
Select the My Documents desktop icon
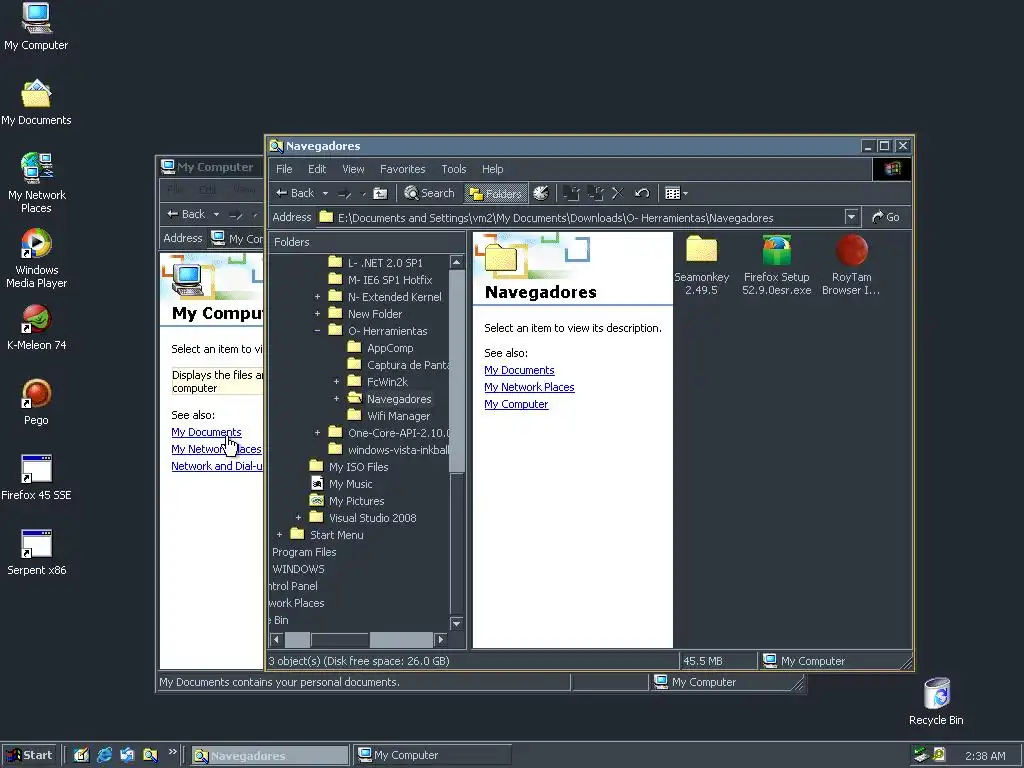click(x=36, y=103)
